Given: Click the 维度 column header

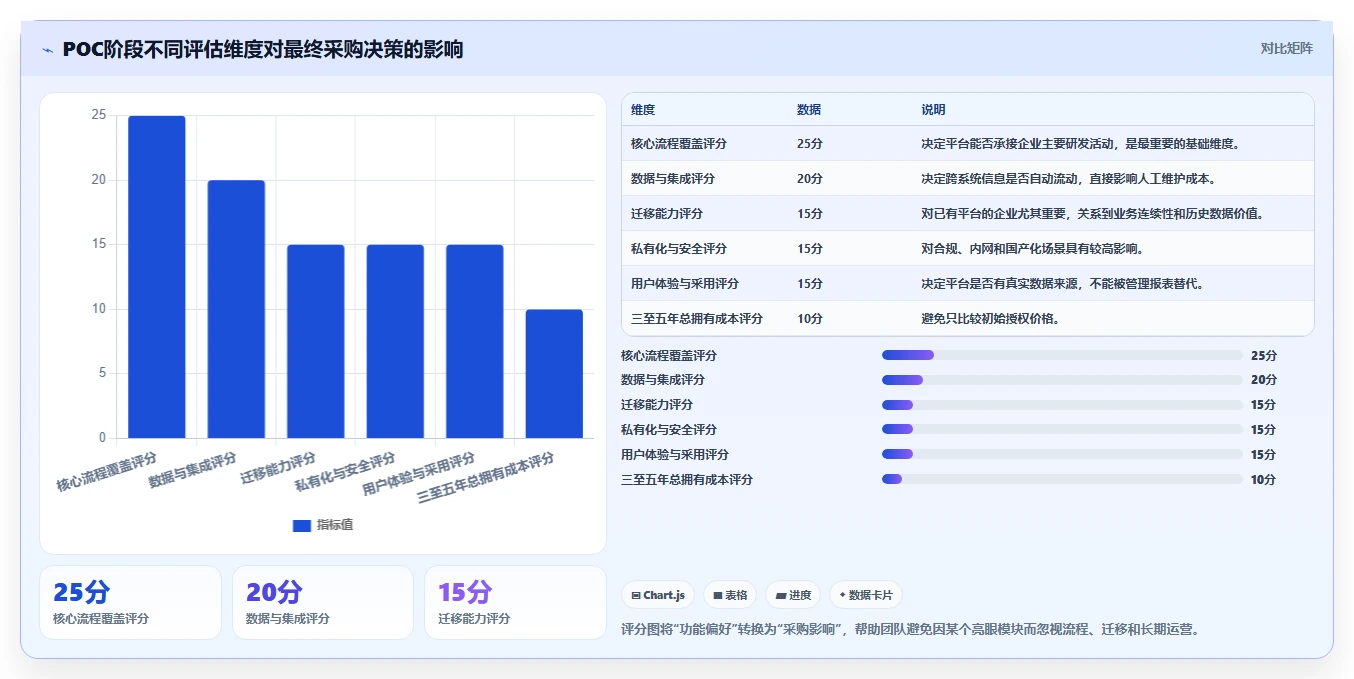Looking at the screenshot, I should tap(643, 110).
